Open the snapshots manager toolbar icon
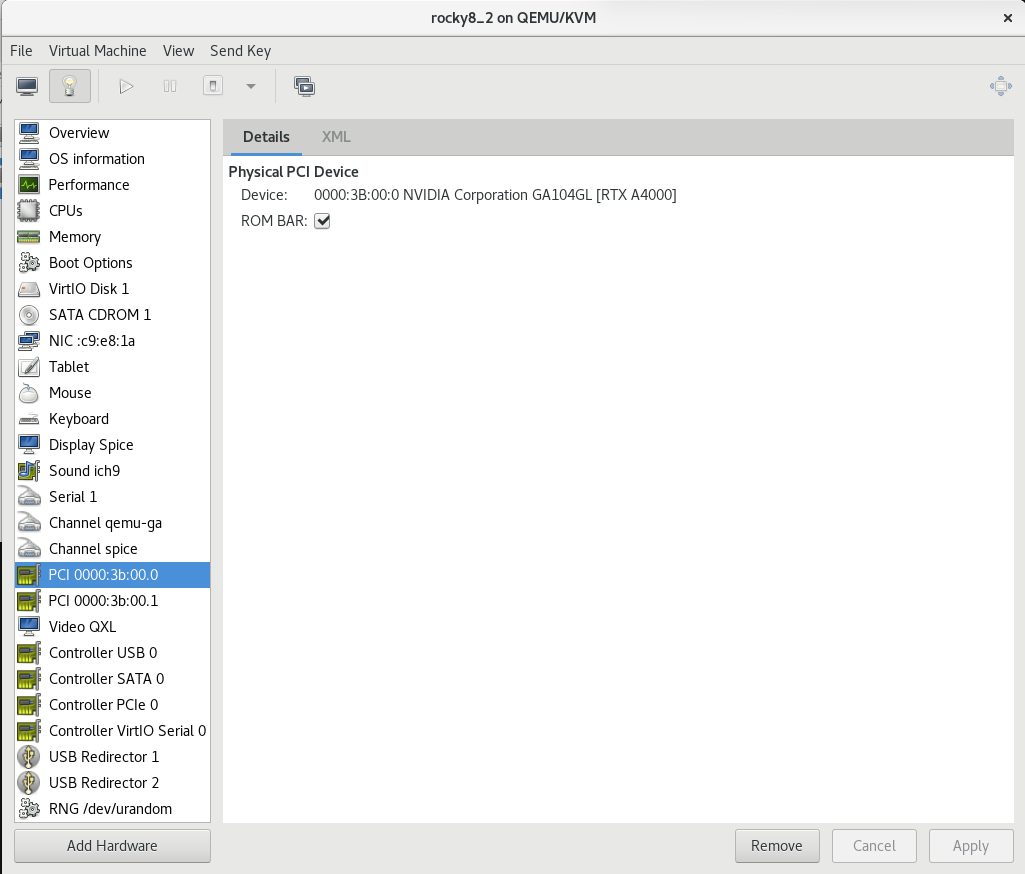Image resolution: width=1025 pixels, height=874 pixels. pyautogui.click(x=304, y=86)
